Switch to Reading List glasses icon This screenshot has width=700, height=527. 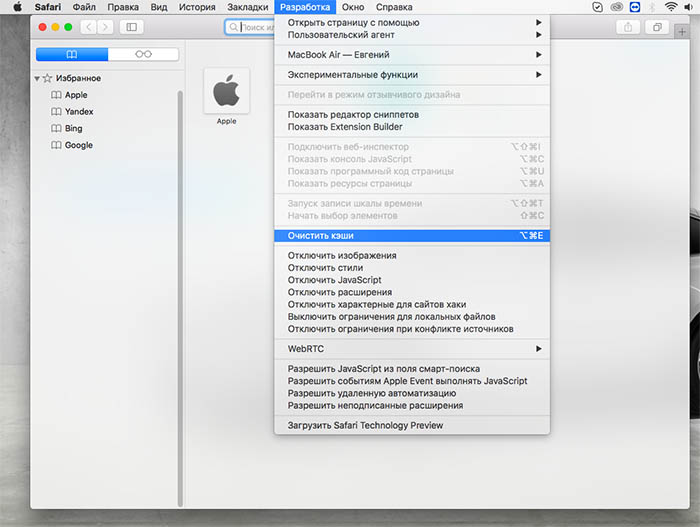tap(143, 54)
